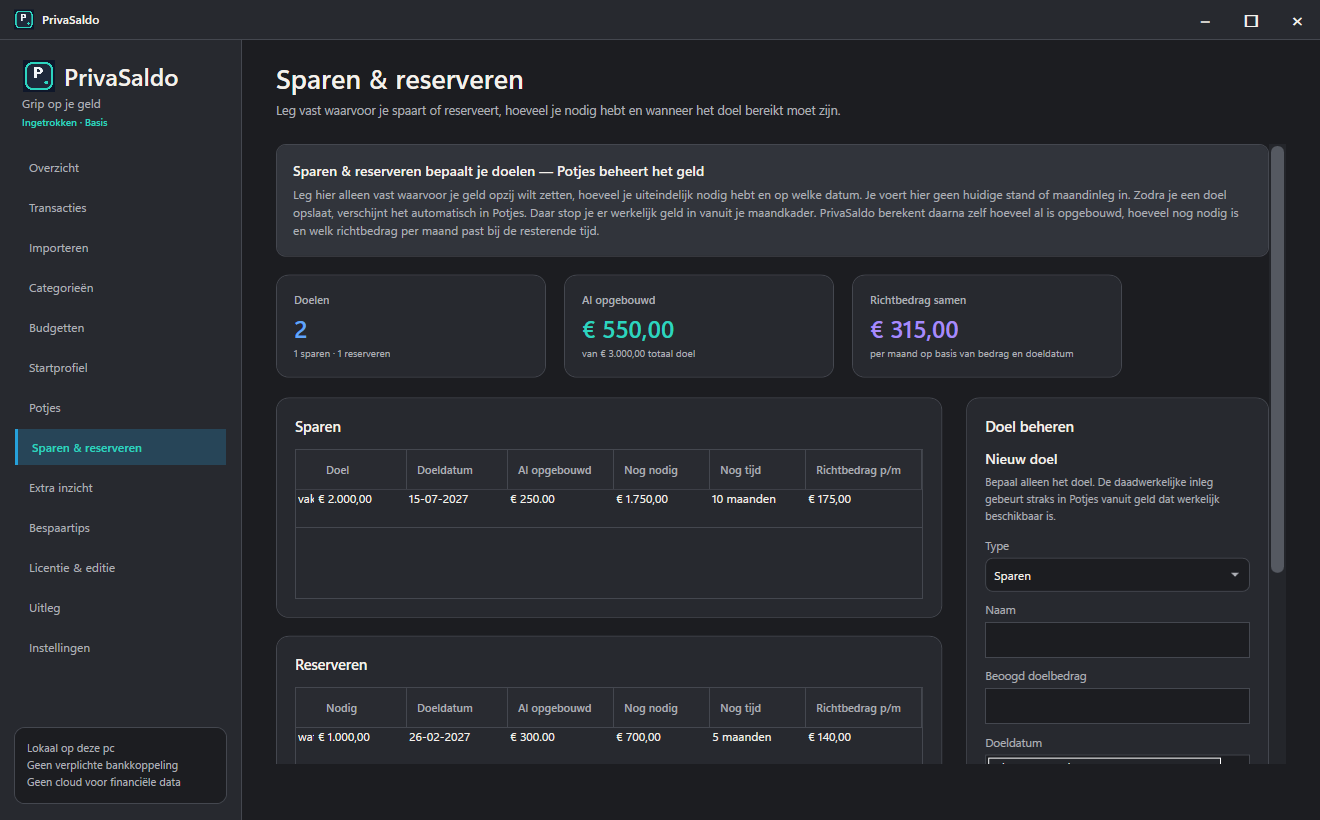Click the PrivaSaldo icon in the title bar
The width and height of the screenshot is (1320, 820).
point(24,20)
